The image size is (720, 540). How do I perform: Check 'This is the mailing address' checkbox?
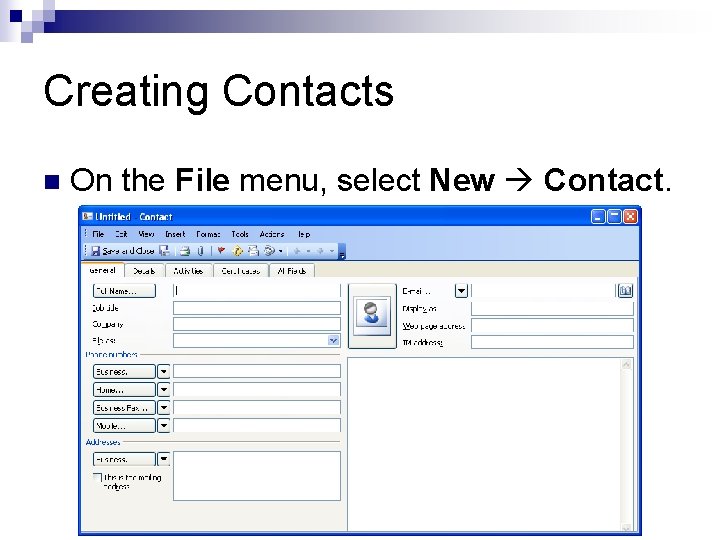click(97, 478)
